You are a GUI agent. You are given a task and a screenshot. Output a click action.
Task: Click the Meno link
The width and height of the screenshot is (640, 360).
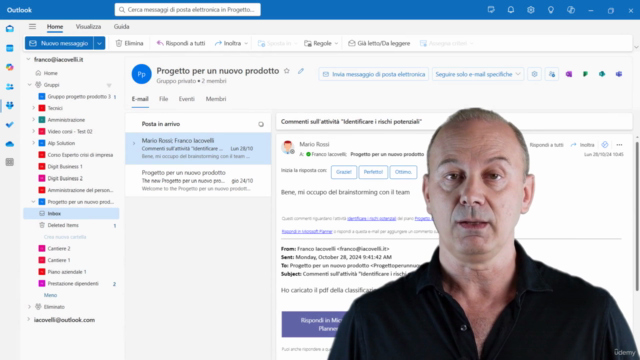[x=50, y=295]
